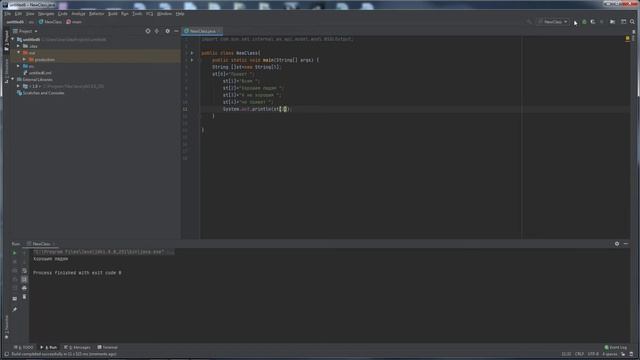The image size is (640, 360).
Task: Select the NewClass tab in Run panel
Action: 41,244
